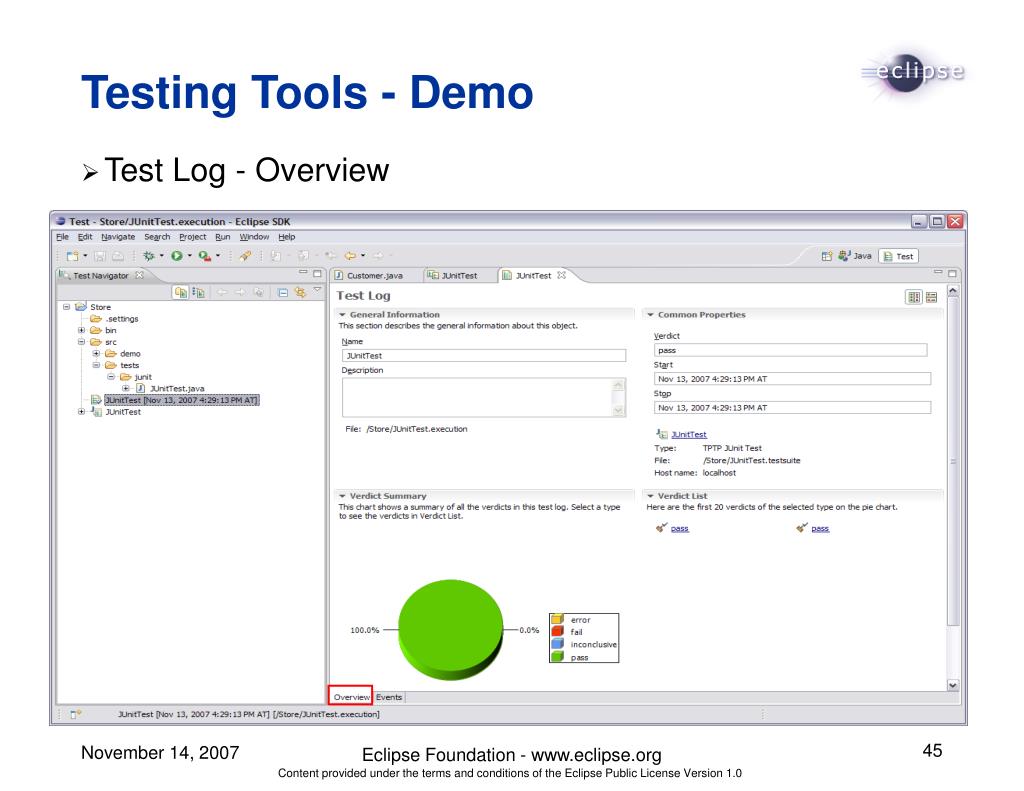
Task: Click the yellow Back navigation arrow
Action: click(x=351, y=256)
